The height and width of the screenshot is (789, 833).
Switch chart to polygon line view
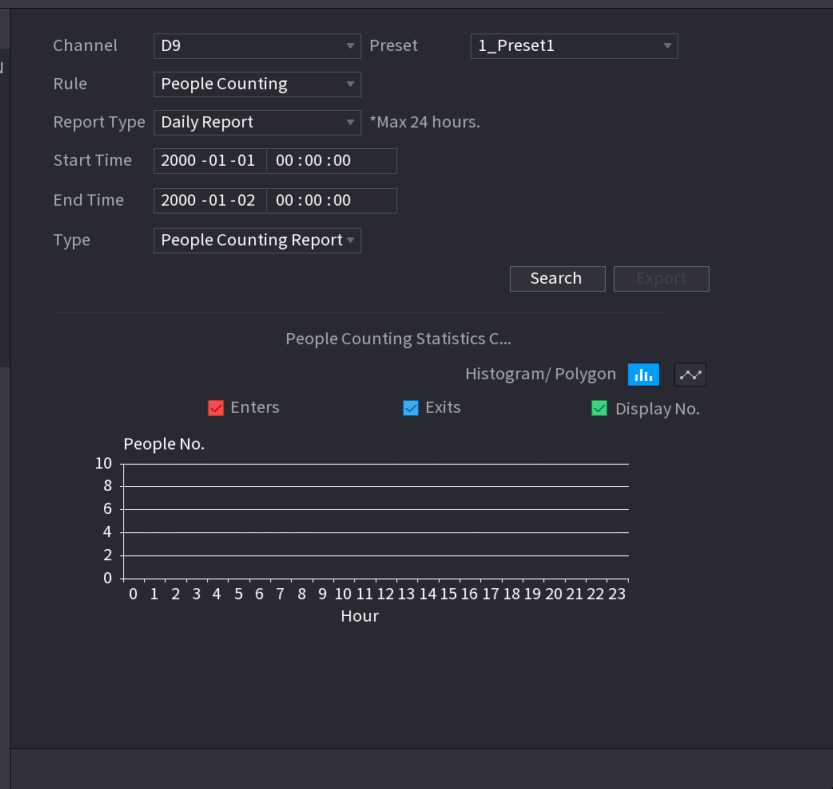click(x=690, y=375)
